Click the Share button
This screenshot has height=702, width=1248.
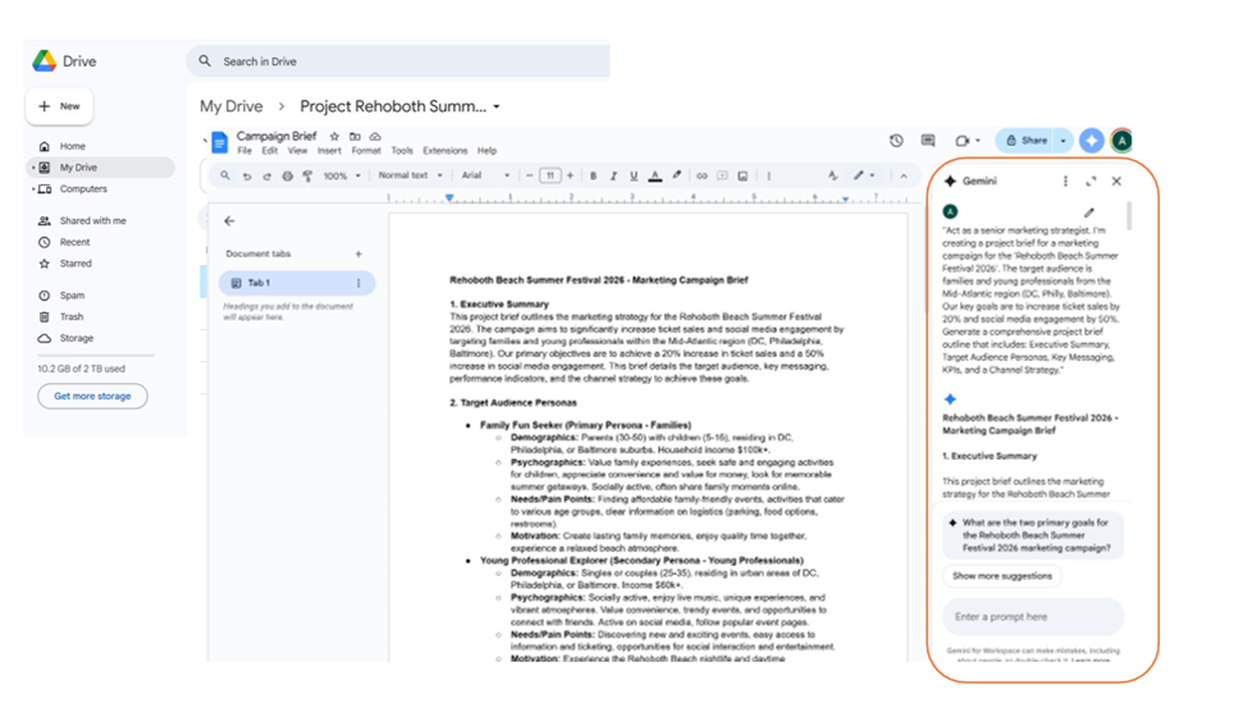tap(1025, 141)
